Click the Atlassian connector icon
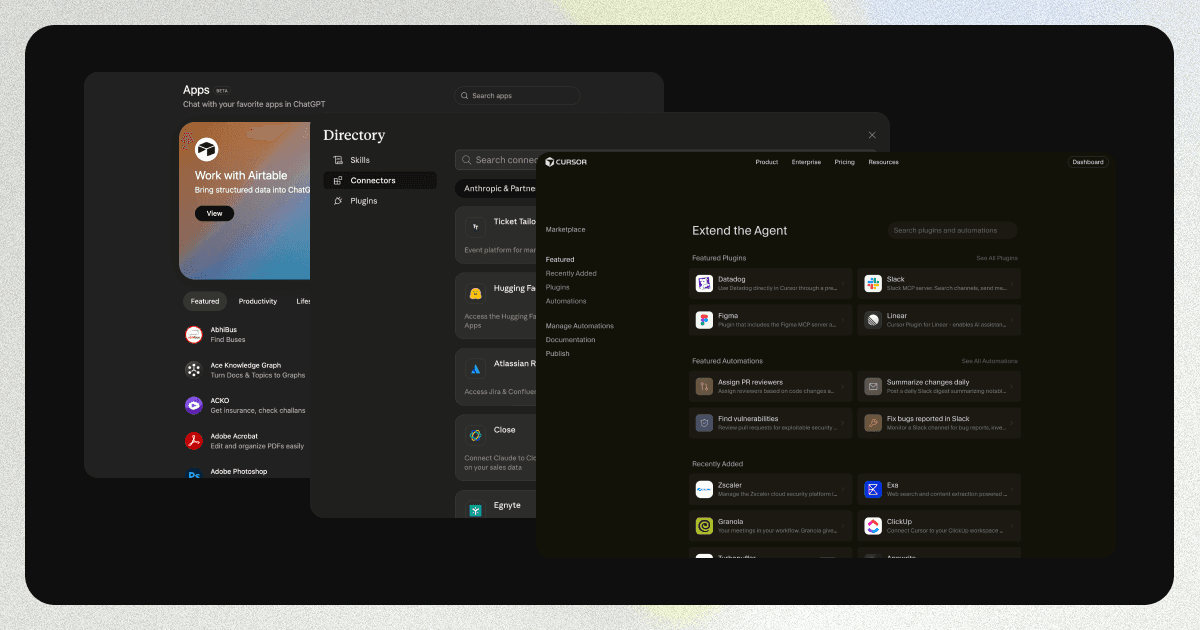Image resolution: width=1200 pixels, height=630 pixels. click(476, 368)
